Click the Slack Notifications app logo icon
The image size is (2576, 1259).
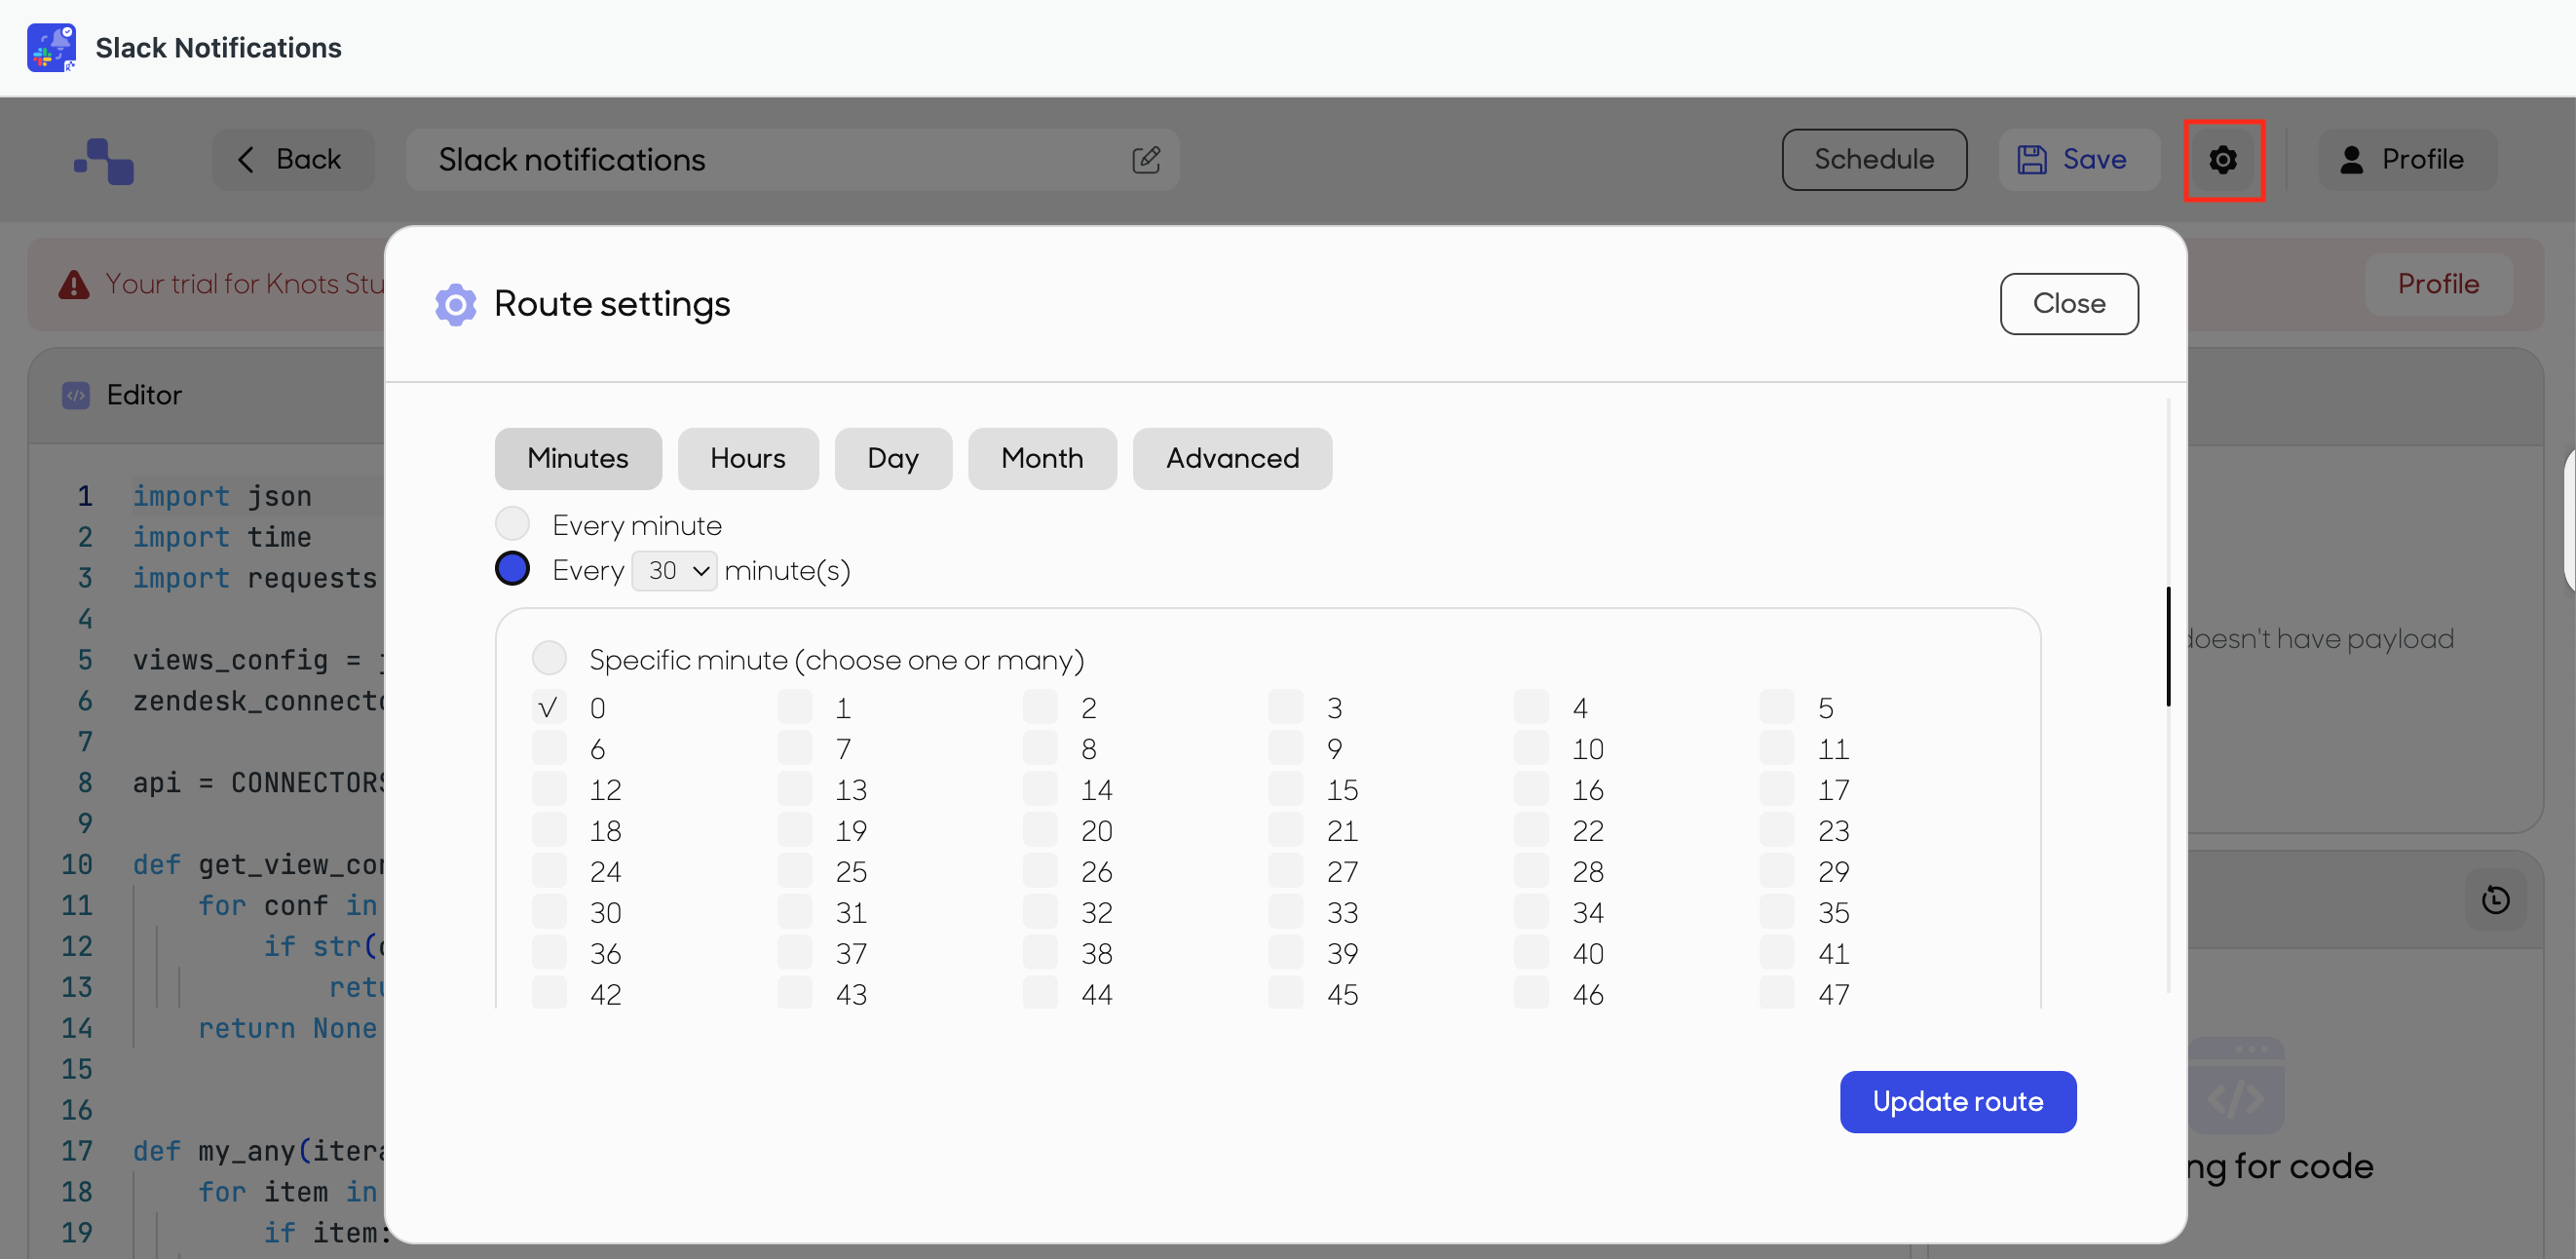[x=51, y=47]
